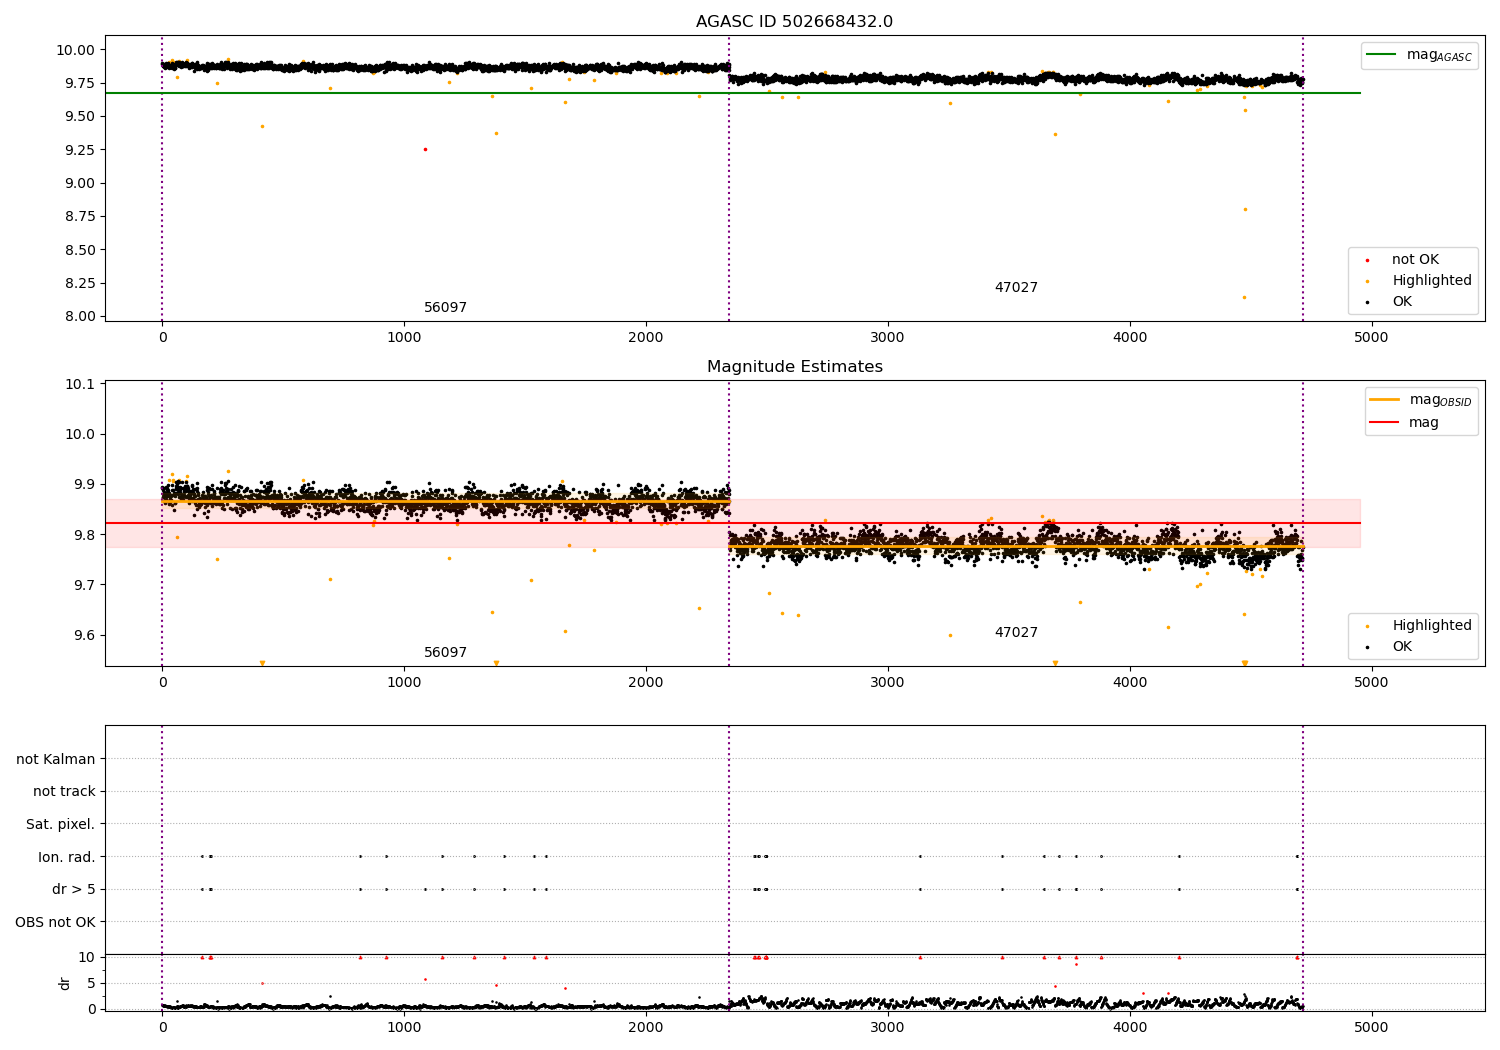Click the 5000 x-axis tick of top plot
Image resolution: width=1500 pixels, height=1050 pixels.
click(1371, 337)
